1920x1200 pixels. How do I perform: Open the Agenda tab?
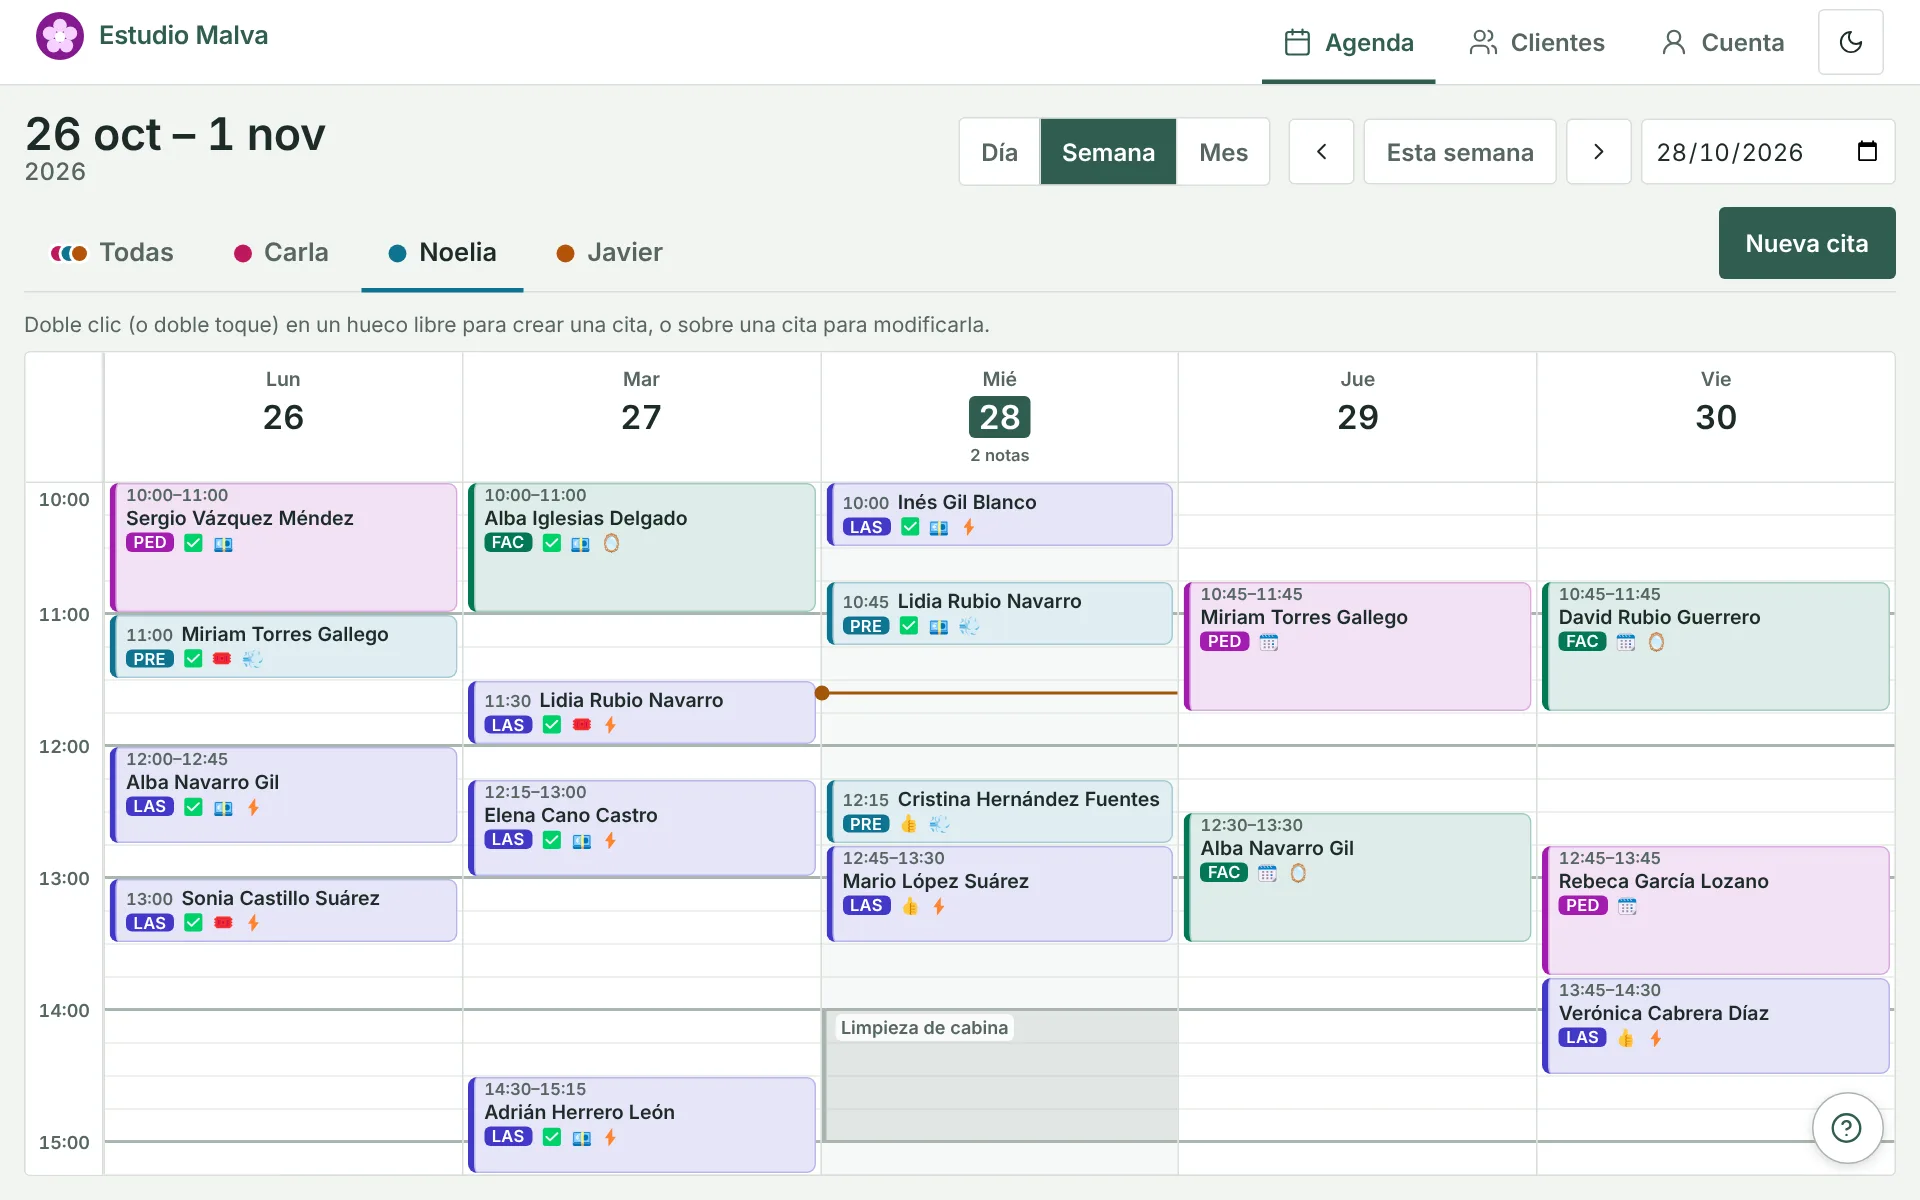(1348, 42)
